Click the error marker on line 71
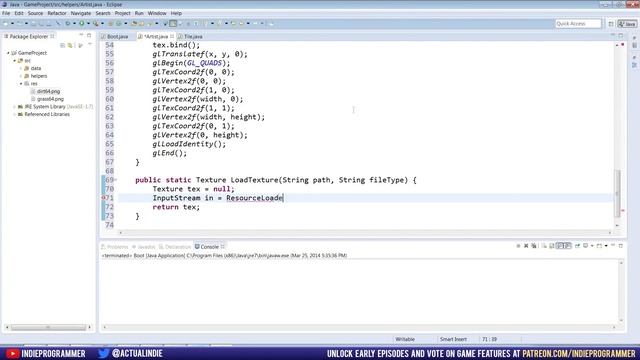 click(x=103, y=198)
